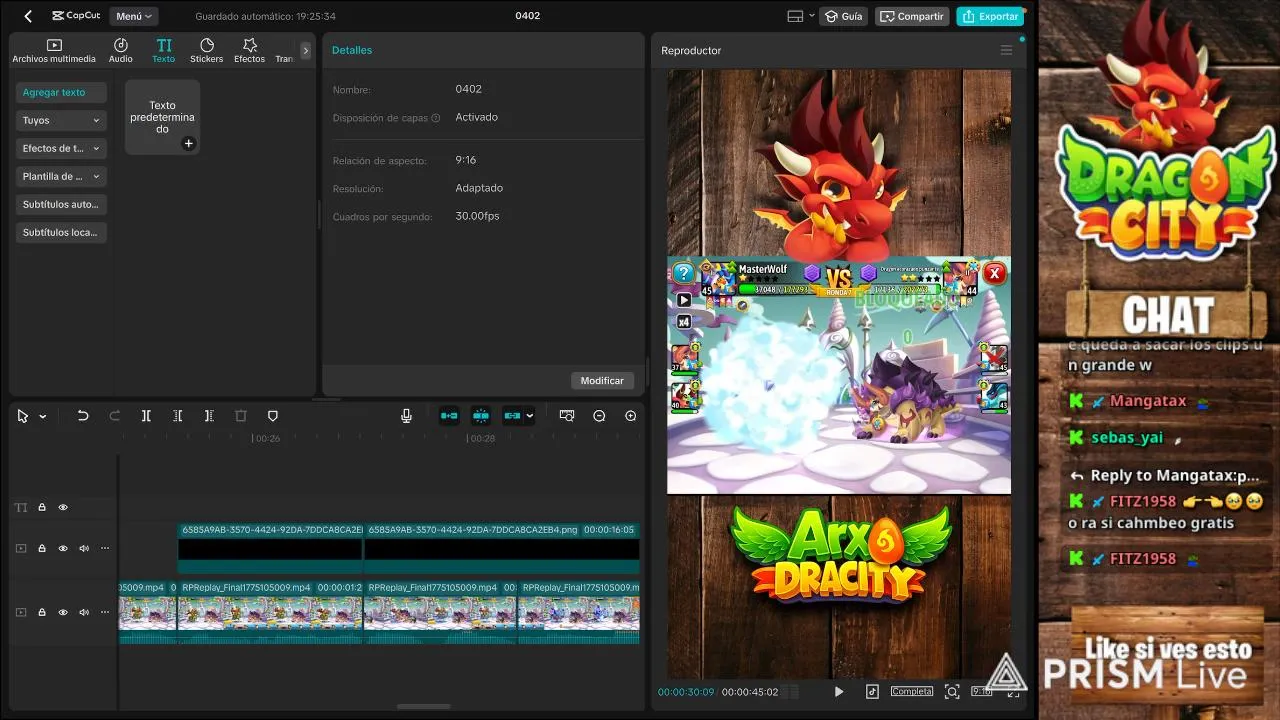Open the Completa quality dropdown
This screenshot has width=1280, height=720.
[912, 691]
